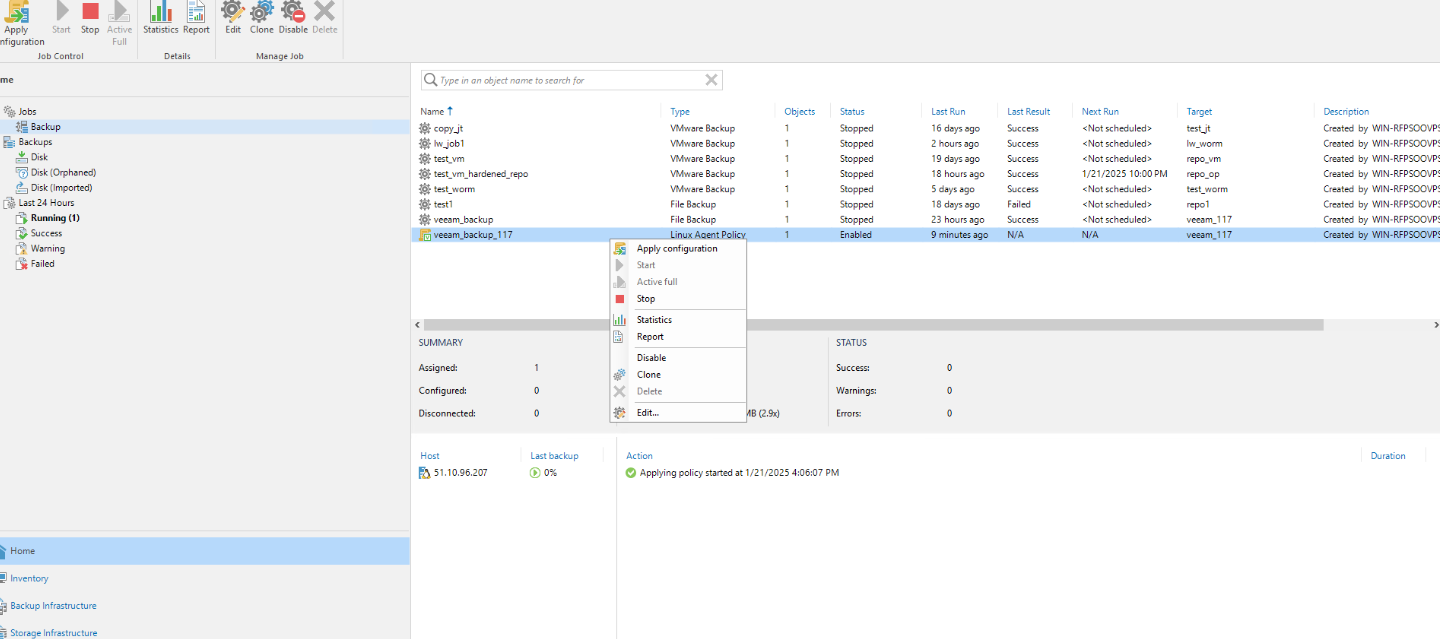
Task: Sort jobs by the Last Run column
Action: 947,112
